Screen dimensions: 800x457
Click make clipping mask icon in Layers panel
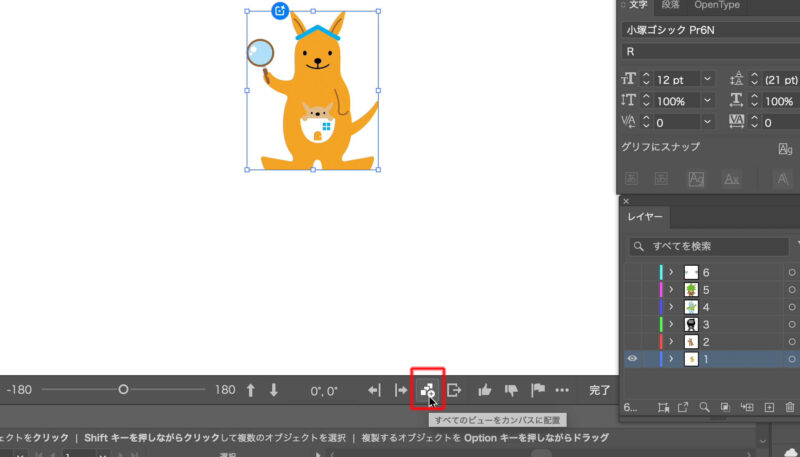click(x=726, y=407)
